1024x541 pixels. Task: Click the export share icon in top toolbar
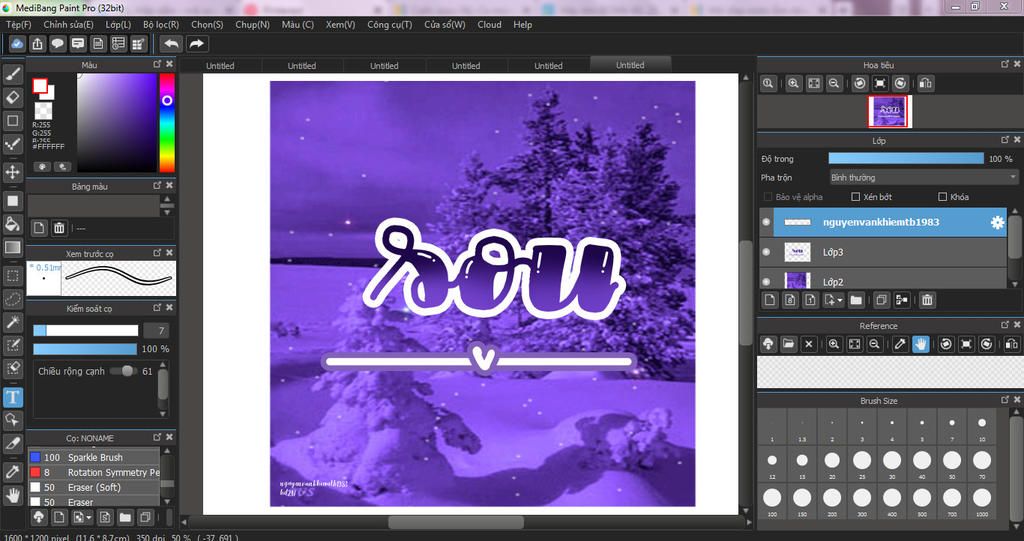pyautogui.click(x=37, y=44)
